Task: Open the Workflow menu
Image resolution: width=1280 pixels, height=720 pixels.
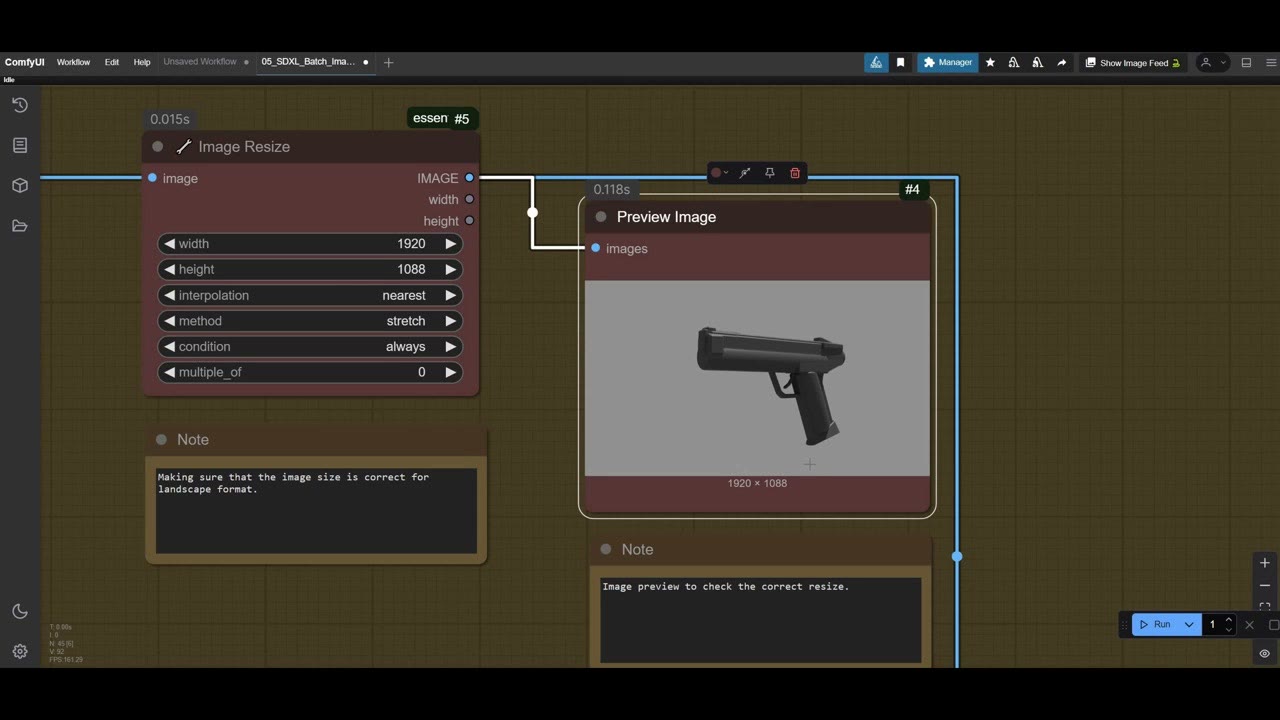Action: (x=73, y=62)
